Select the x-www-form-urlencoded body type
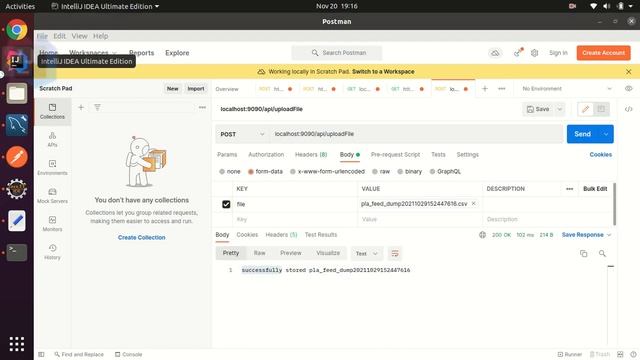 pyautogui.click(x=327, y=171)
